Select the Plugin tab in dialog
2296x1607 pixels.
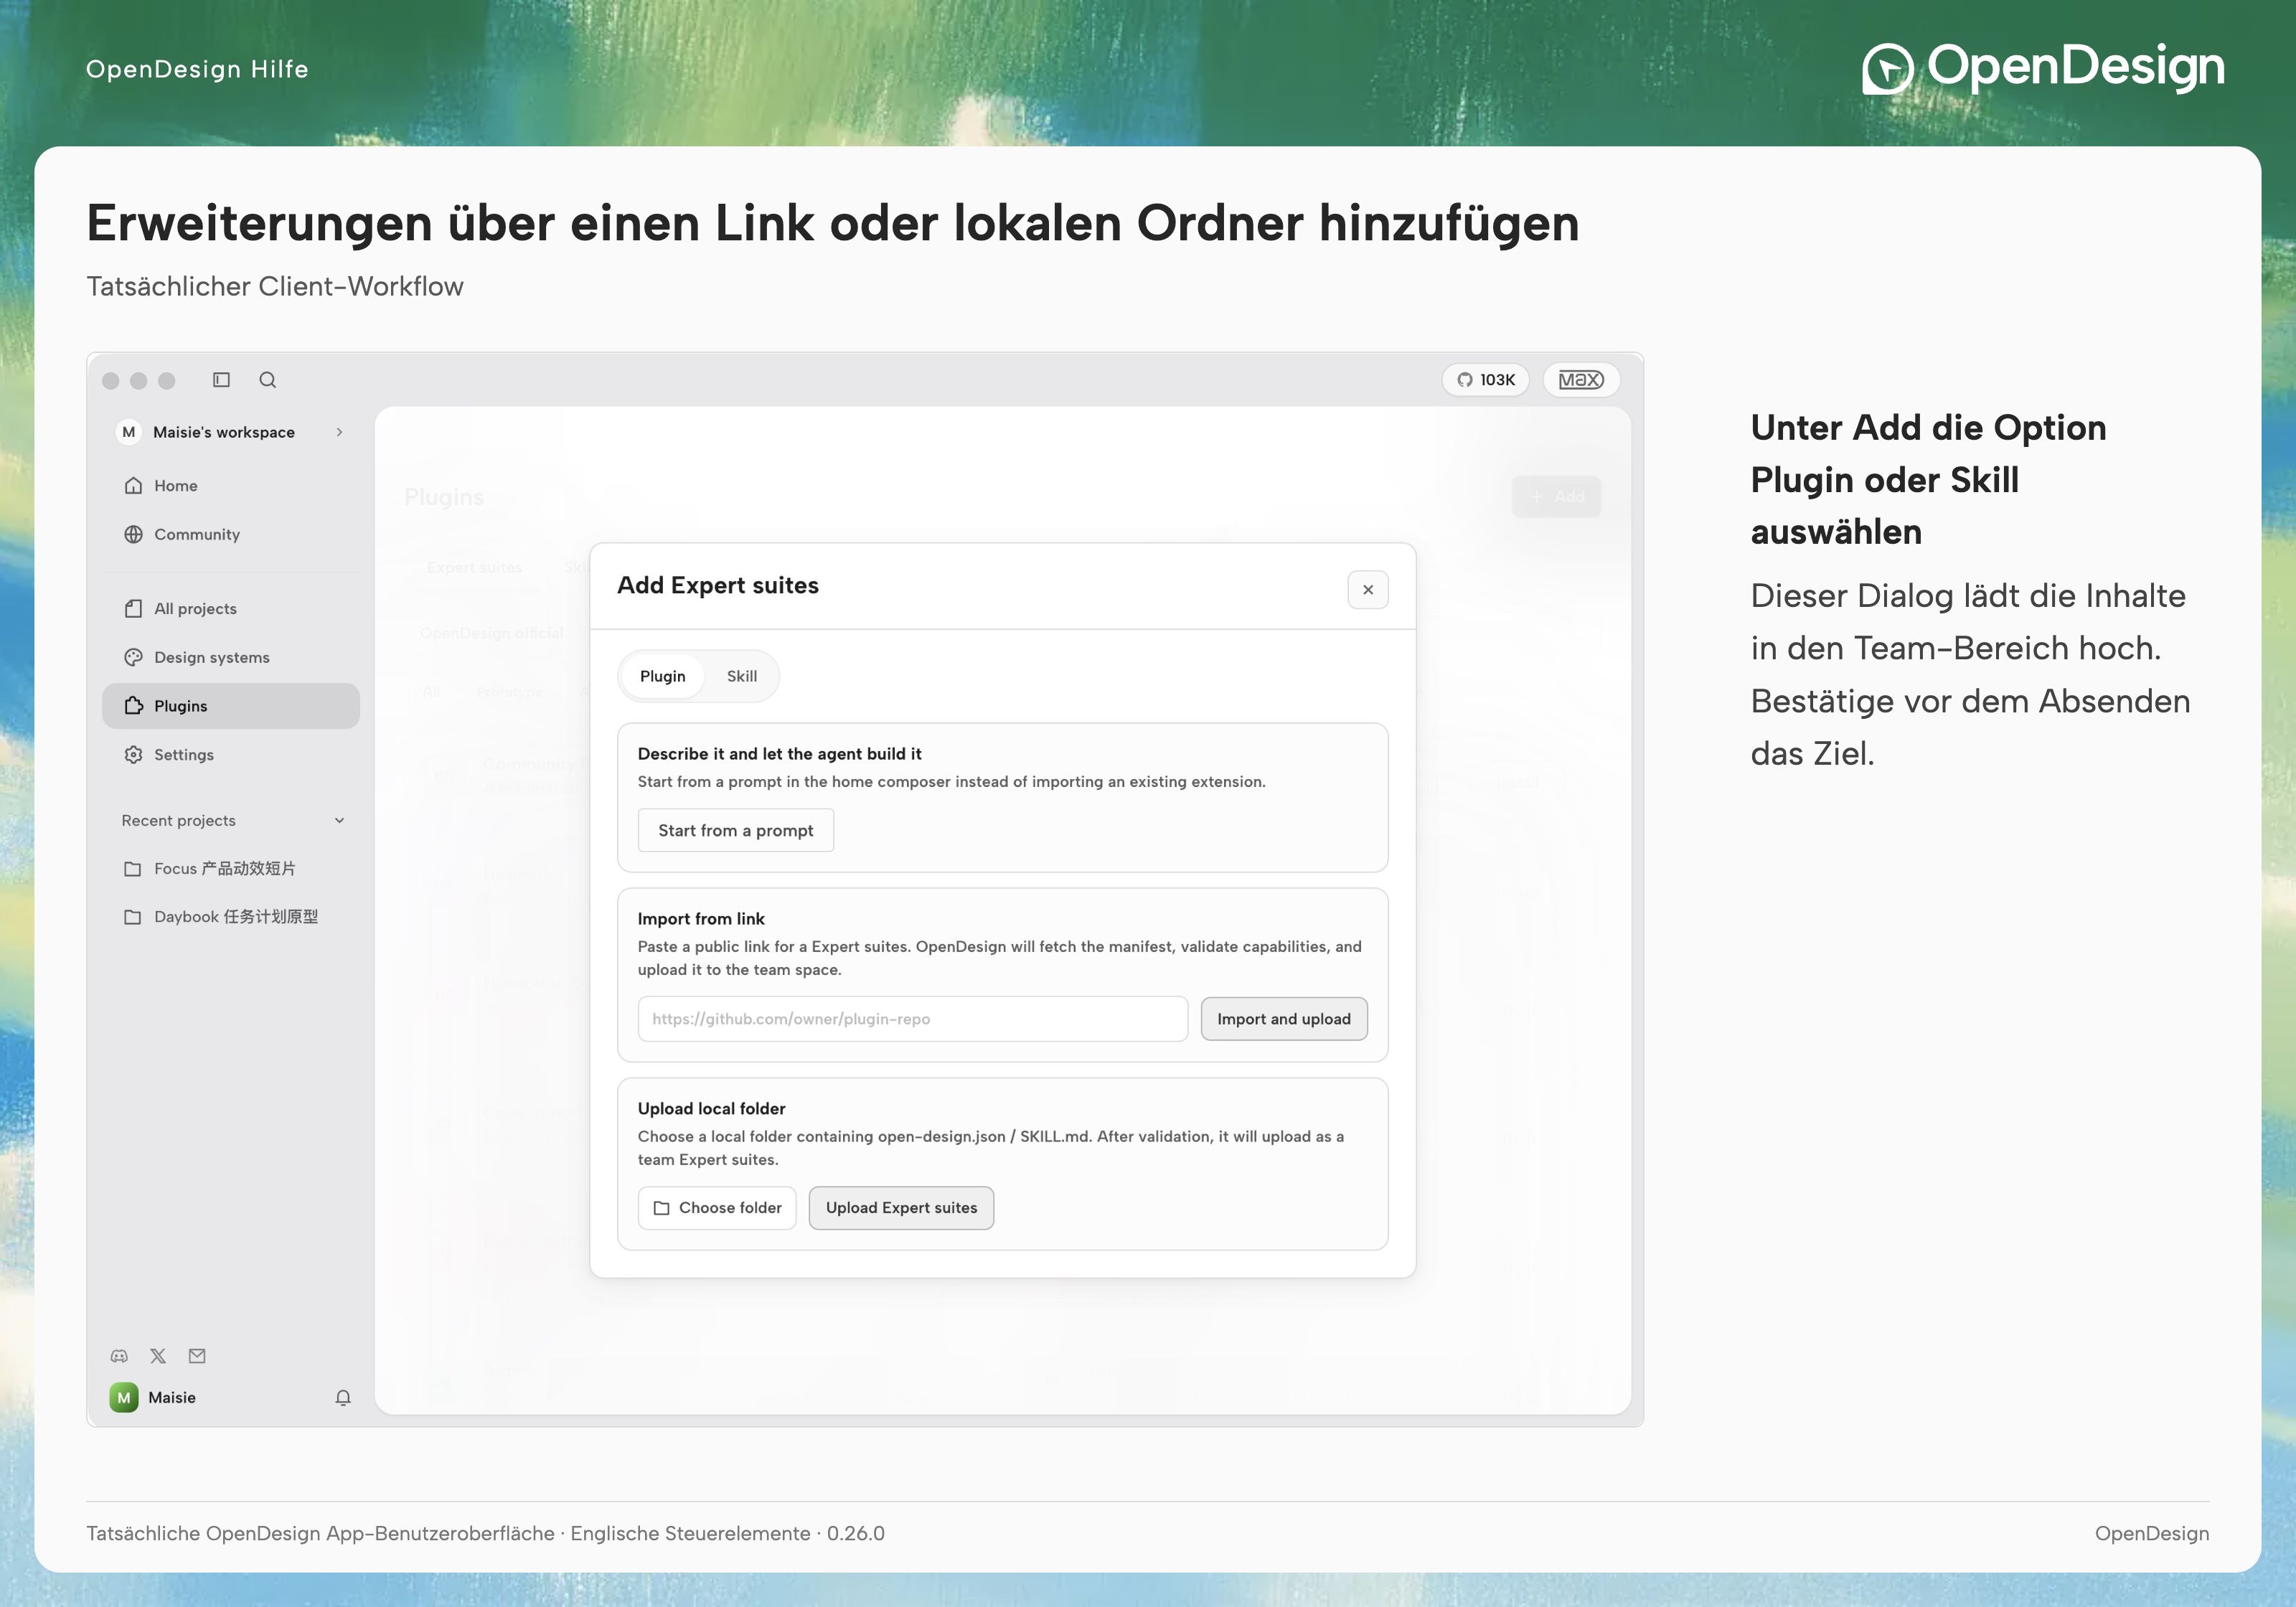point(663,676)
